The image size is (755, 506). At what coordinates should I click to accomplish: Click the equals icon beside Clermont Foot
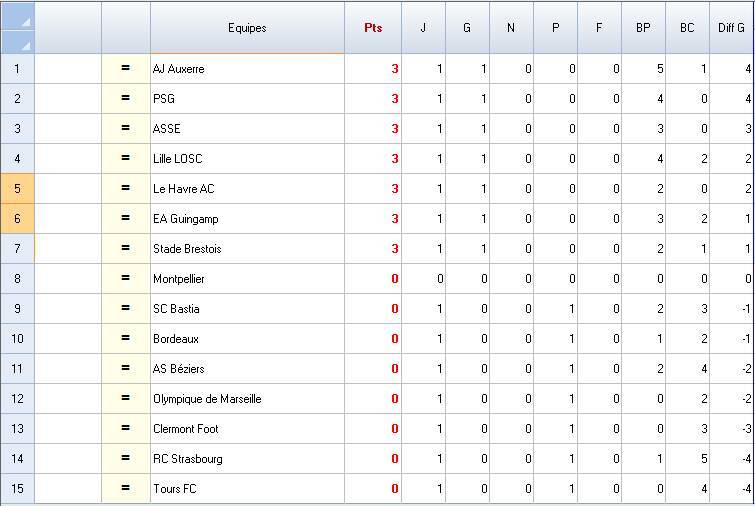click(126, 429)
